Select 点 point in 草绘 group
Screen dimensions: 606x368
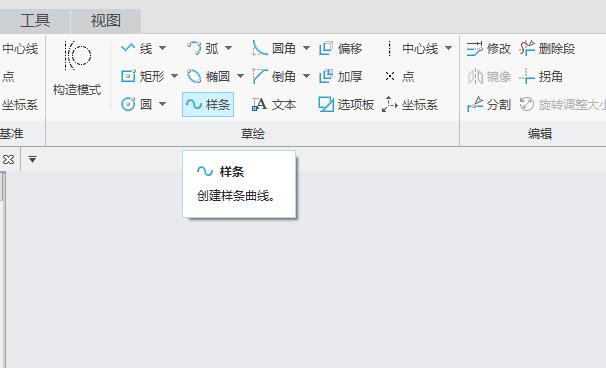(400, 77)
